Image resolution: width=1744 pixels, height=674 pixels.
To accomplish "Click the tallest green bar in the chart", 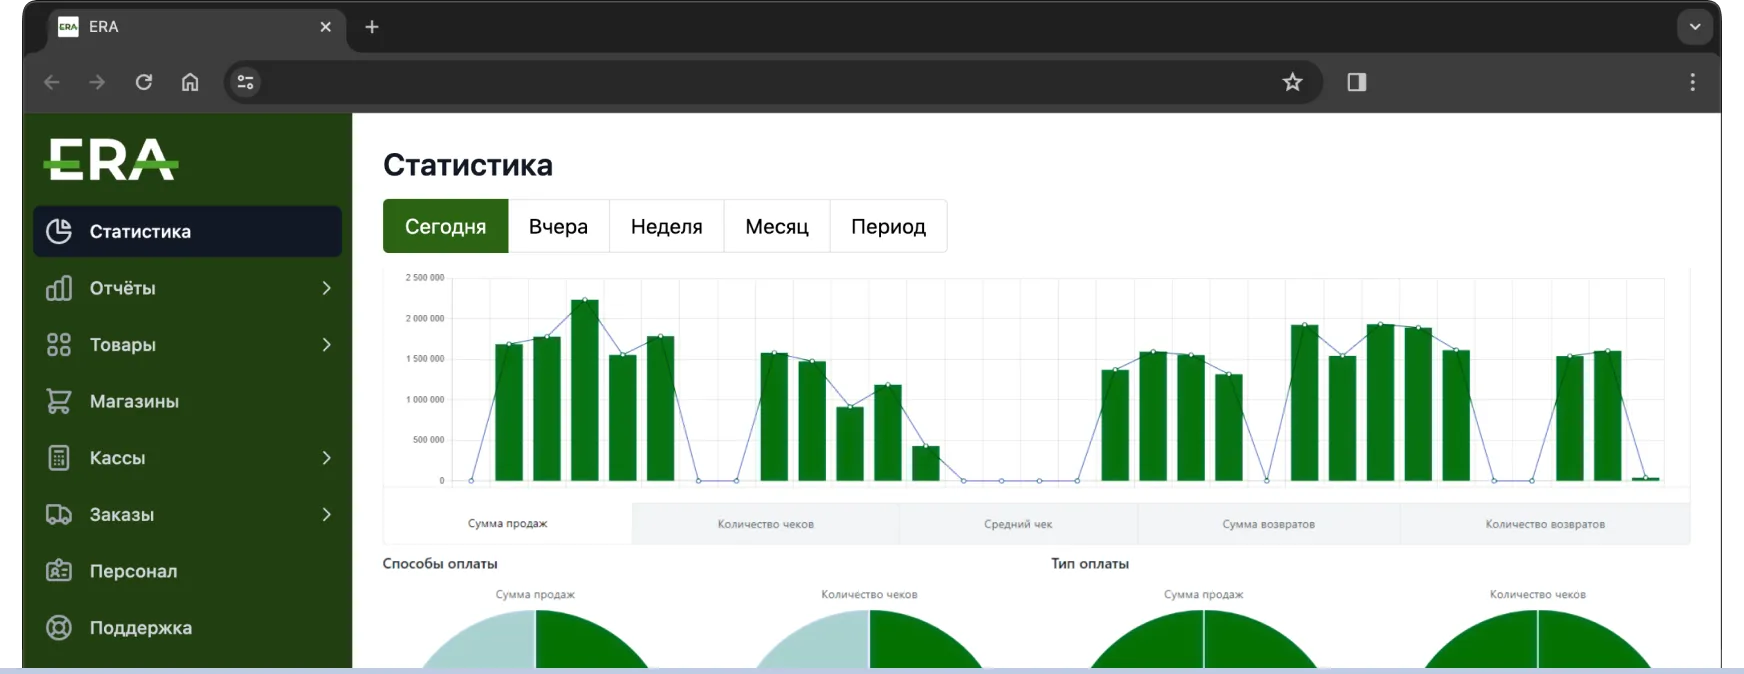I will (584, 390).
